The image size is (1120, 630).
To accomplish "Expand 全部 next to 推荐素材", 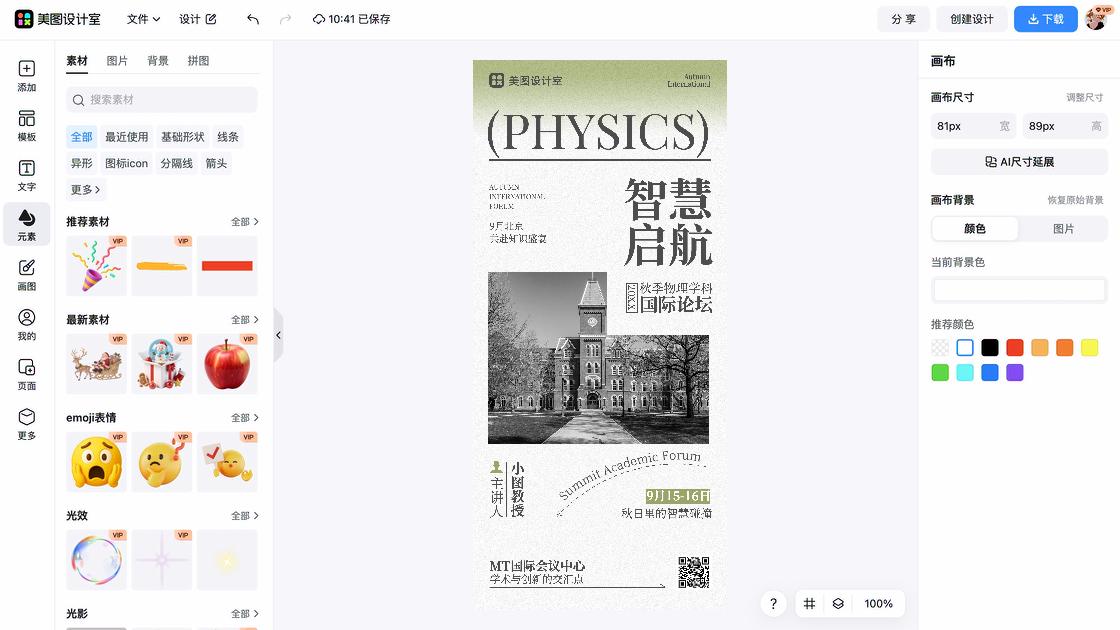I will tap(243, 221).
